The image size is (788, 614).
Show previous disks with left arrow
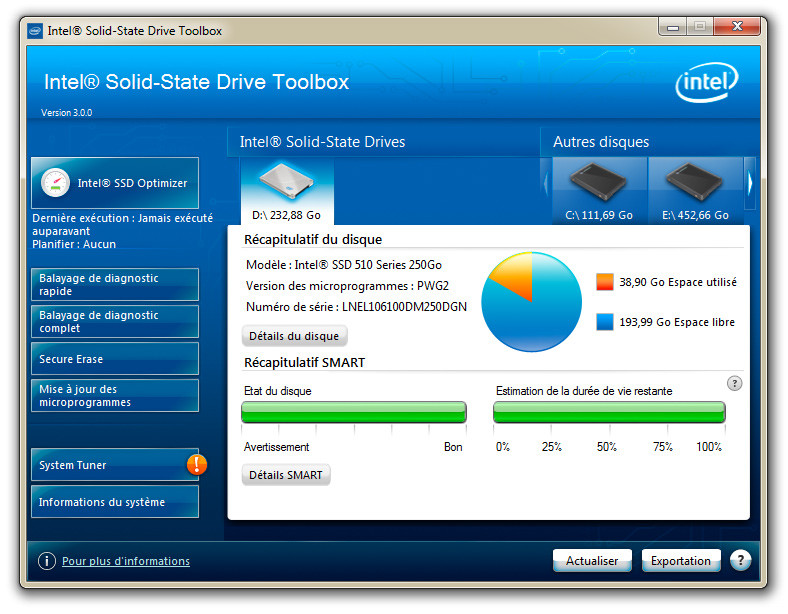coord(546,183)
